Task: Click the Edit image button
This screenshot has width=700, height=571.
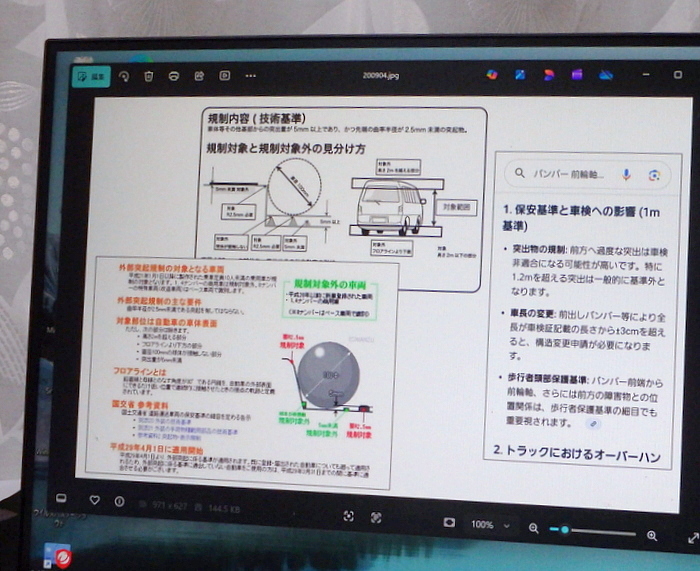Action: pos(90,74)
